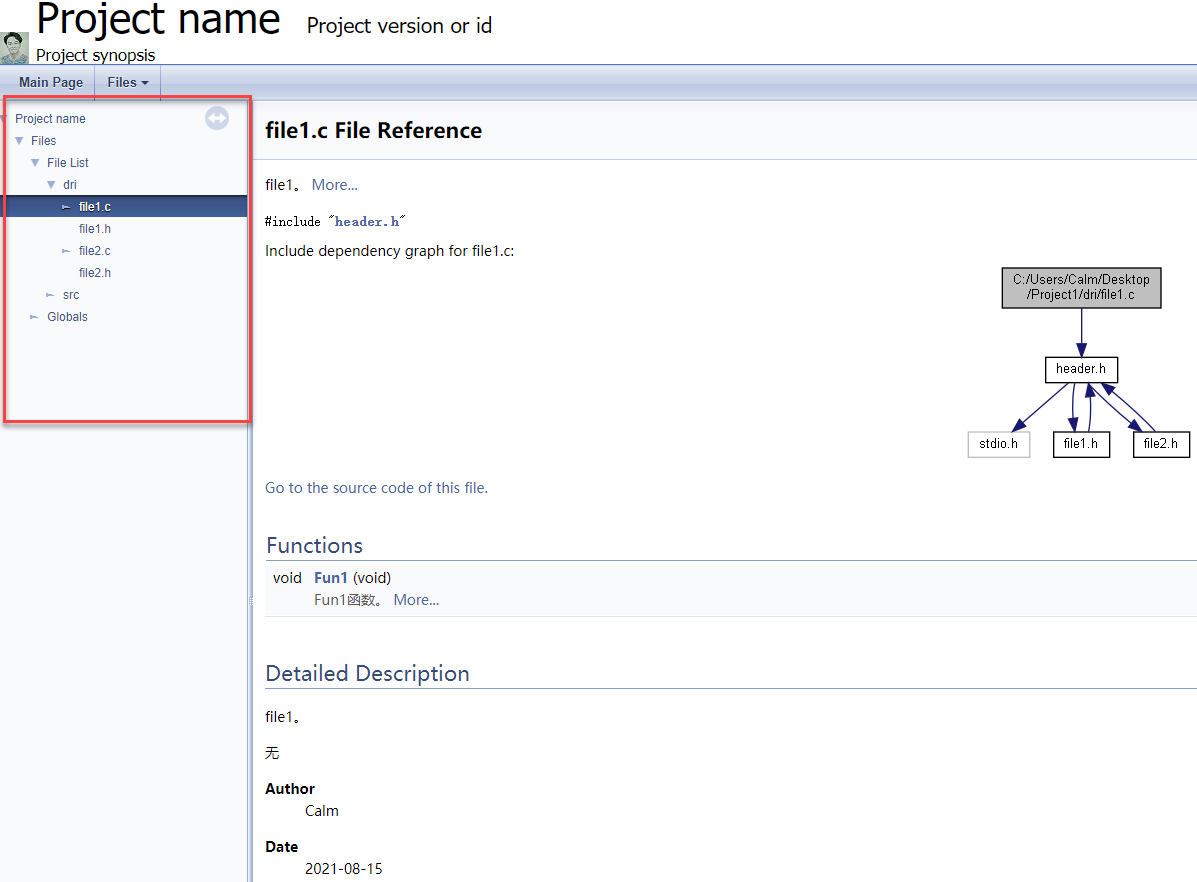Open the Files dropdown menu
Image resolution: width=1197 pixels, height=882 pixels.
click(127, 82)
